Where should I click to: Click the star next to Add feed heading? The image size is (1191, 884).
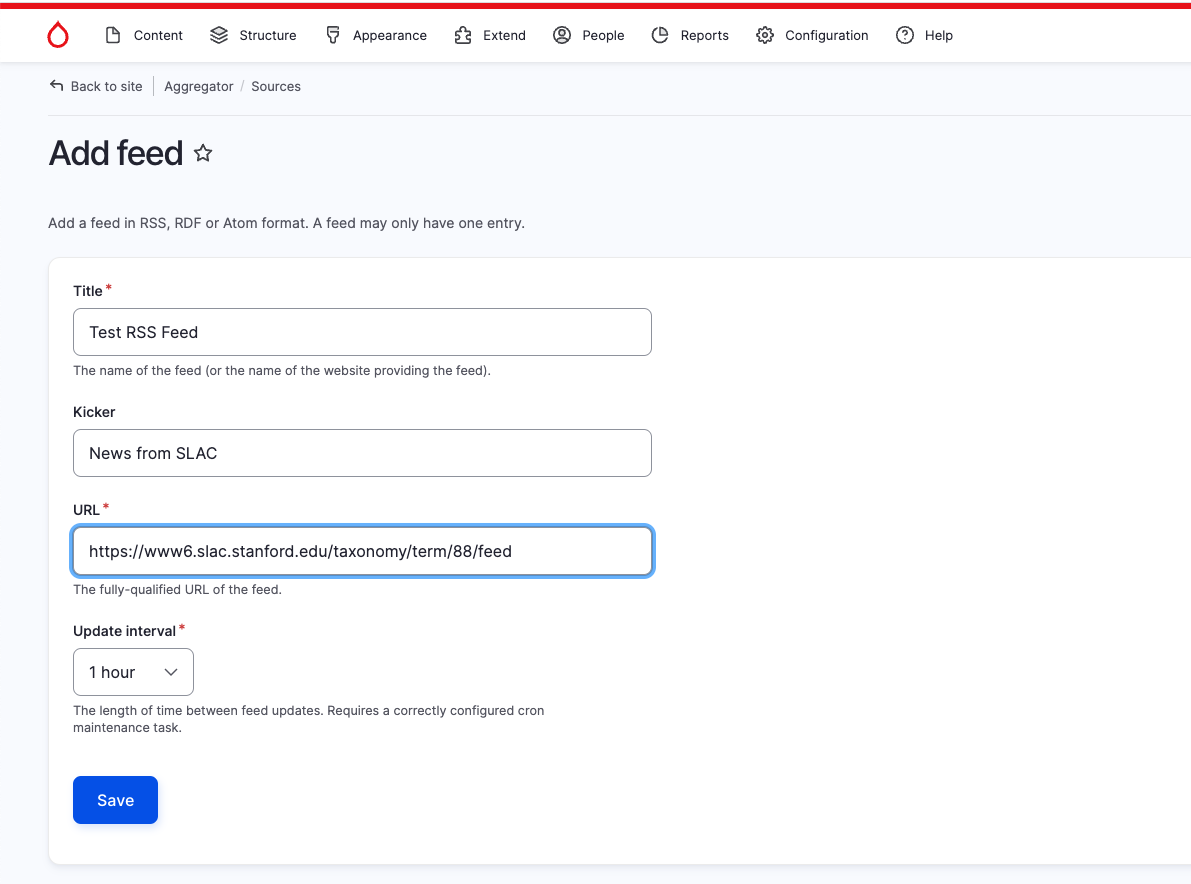click(202, 153)
